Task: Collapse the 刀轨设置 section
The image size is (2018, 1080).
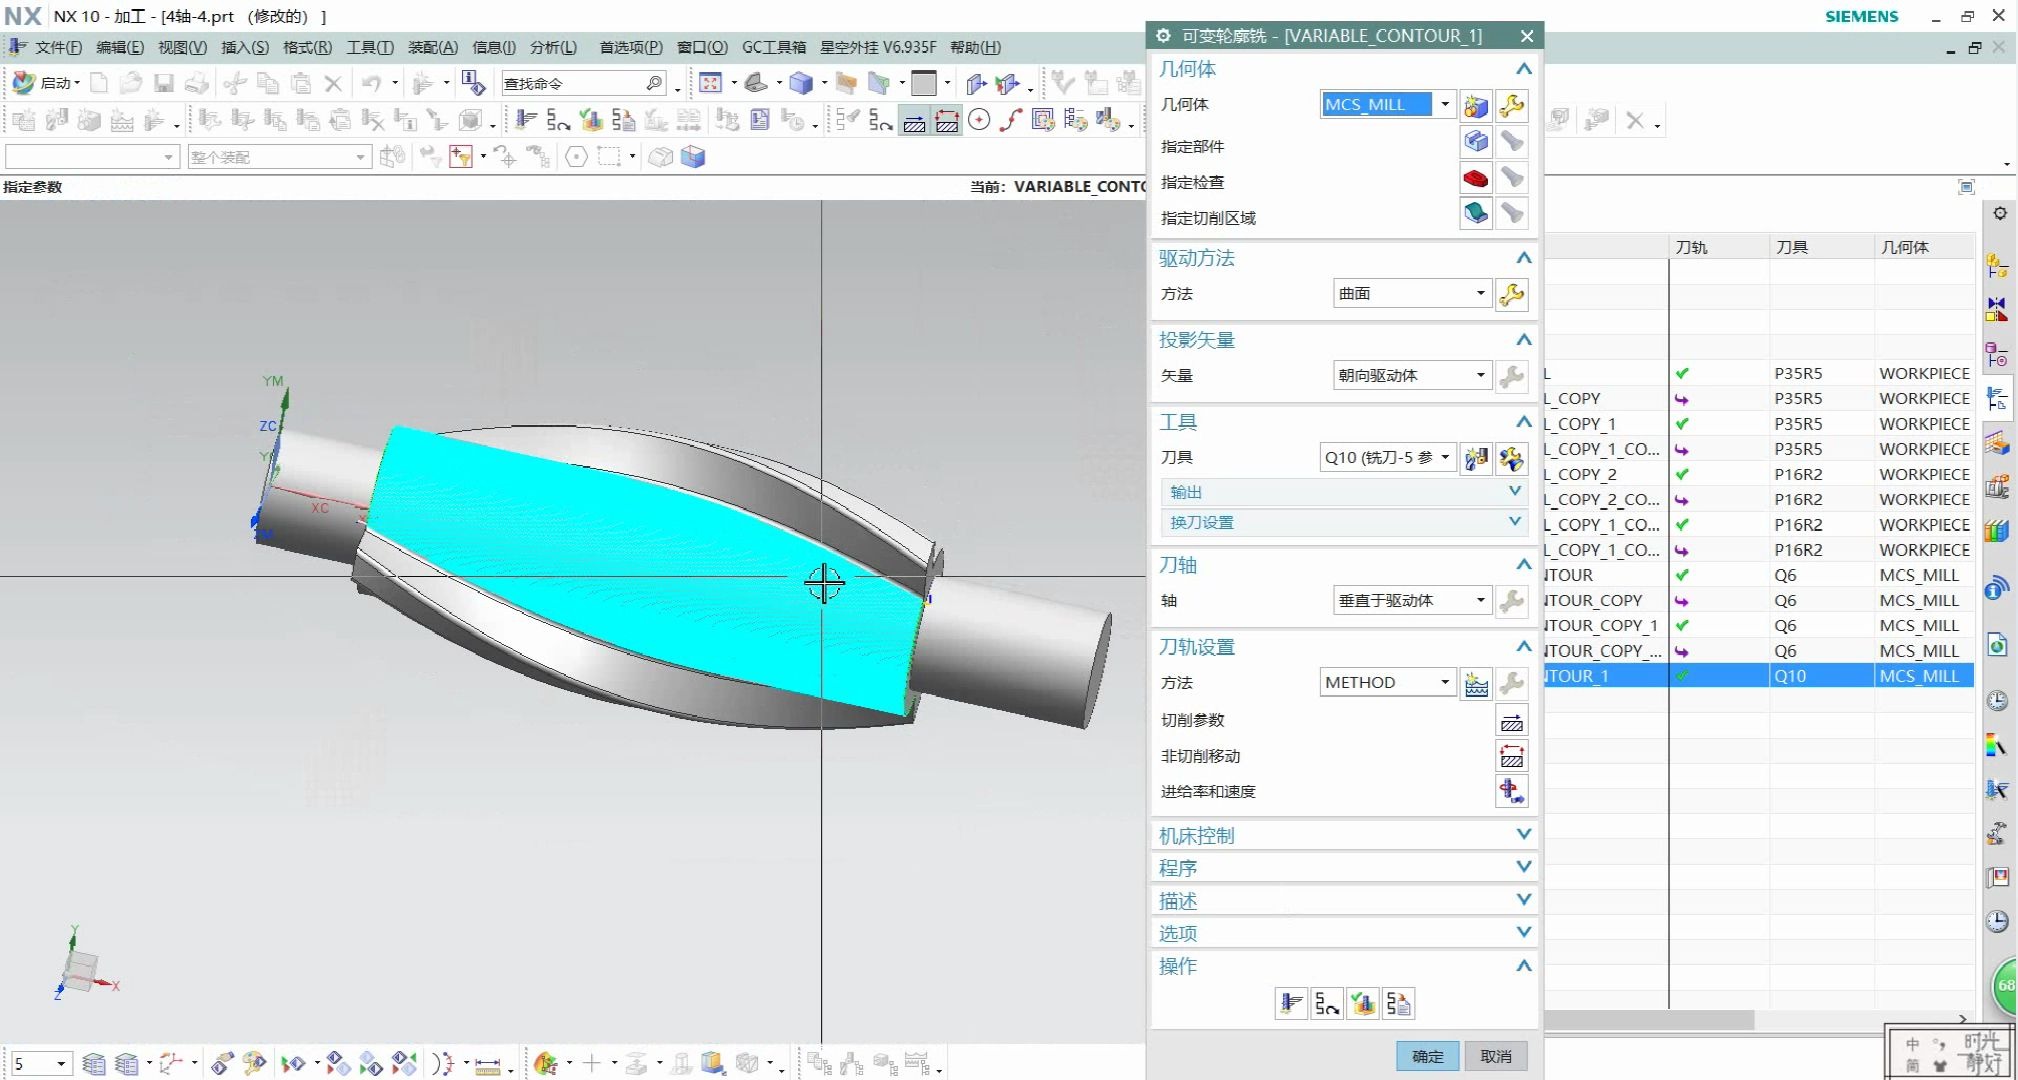Action: pos(1523,647)
